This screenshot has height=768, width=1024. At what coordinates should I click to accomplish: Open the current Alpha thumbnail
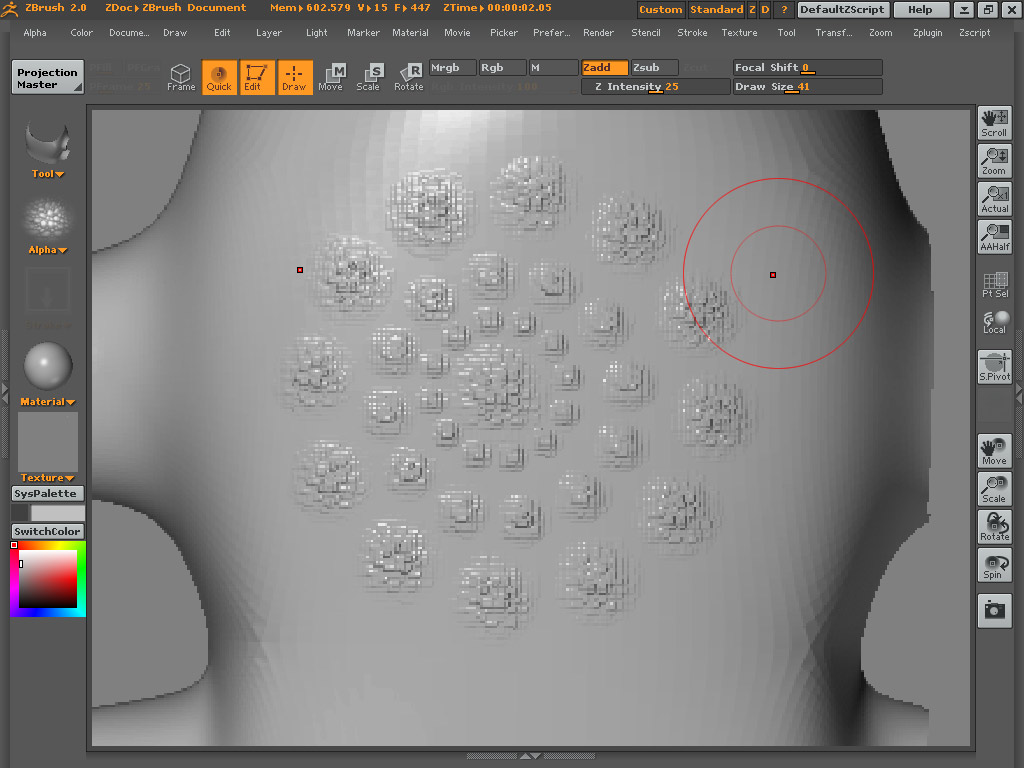(48, 218)
